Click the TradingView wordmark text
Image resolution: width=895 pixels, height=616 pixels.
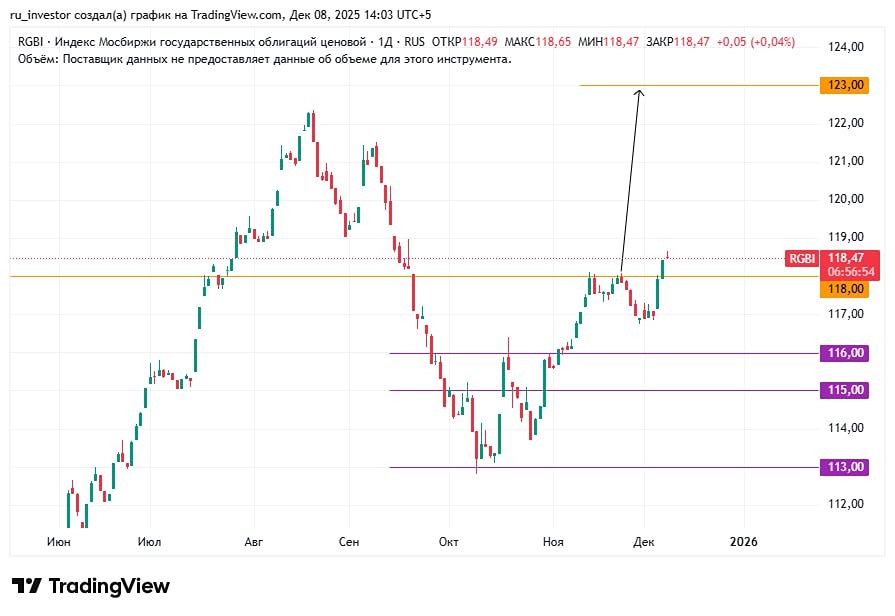point(109,586)
